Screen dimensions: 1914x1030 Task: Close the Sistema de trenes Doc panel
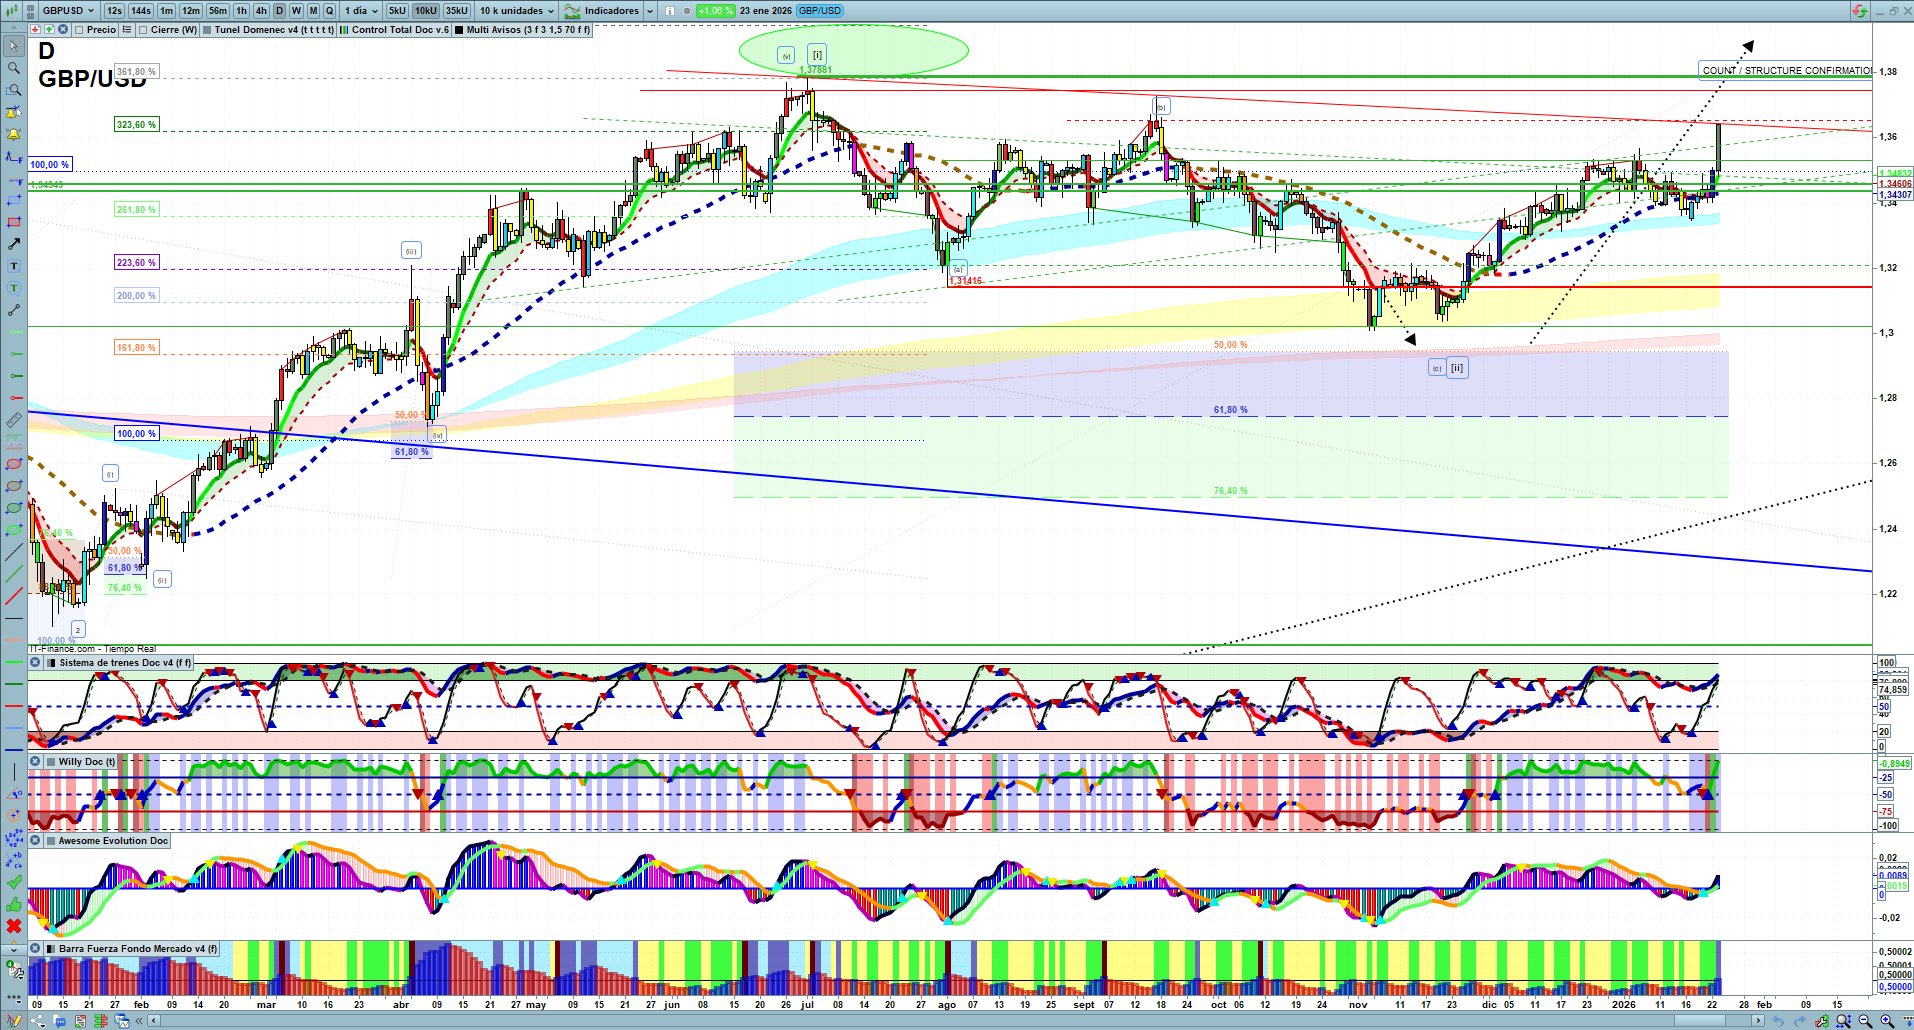(35, 663)
